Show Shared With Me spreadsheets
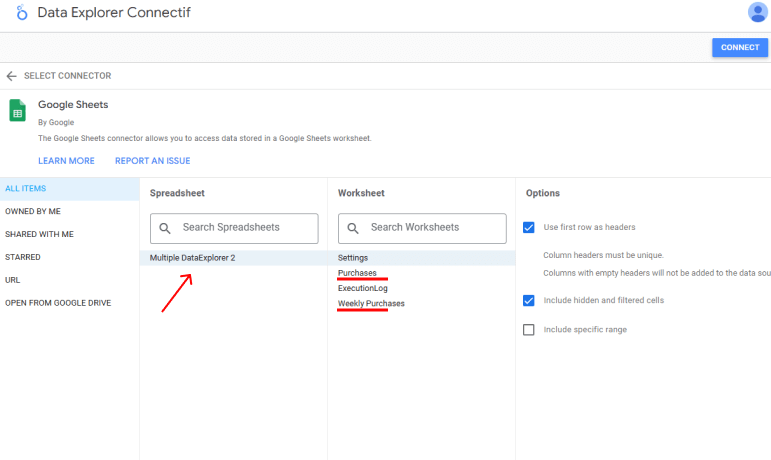The width and height of the screenshot is (771, 460). point(39,235)
